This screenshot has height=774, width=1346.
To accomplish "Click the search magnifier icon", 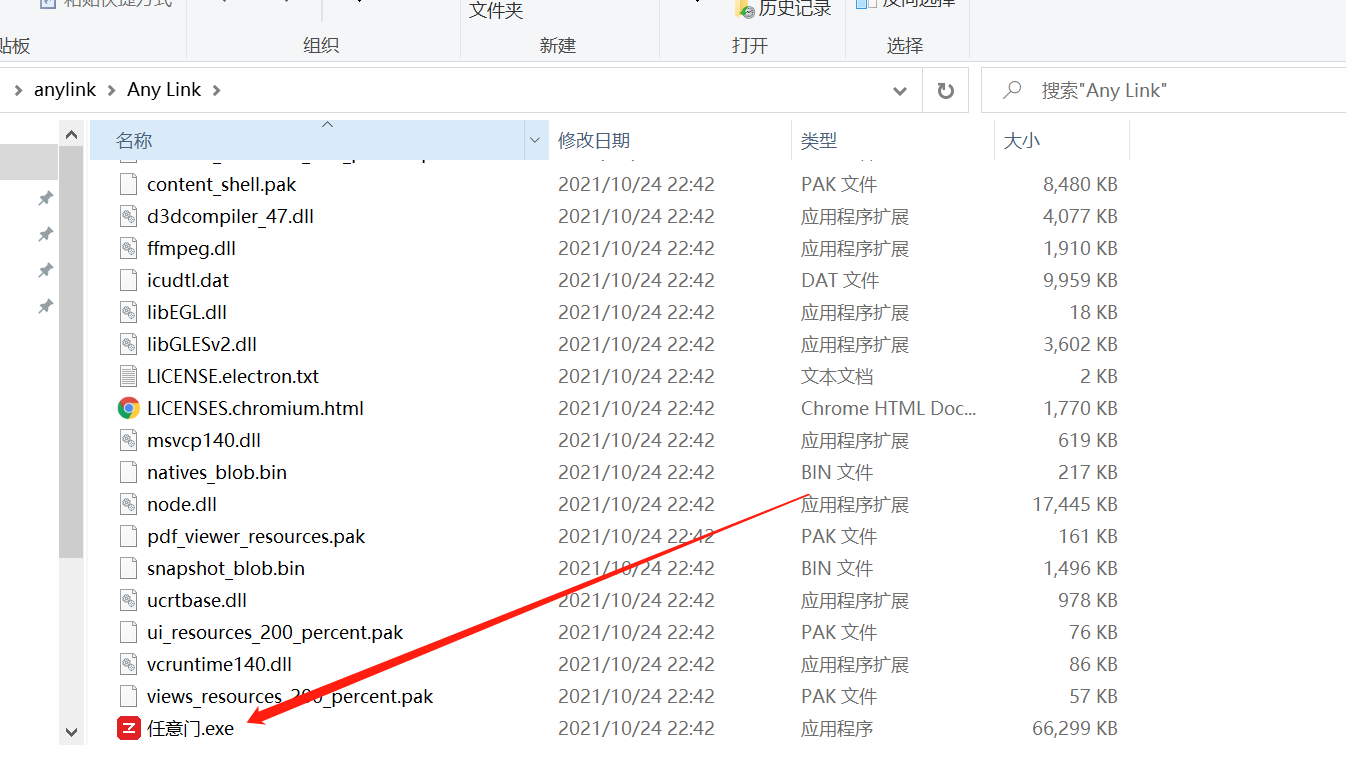I will coord(1012,90).
